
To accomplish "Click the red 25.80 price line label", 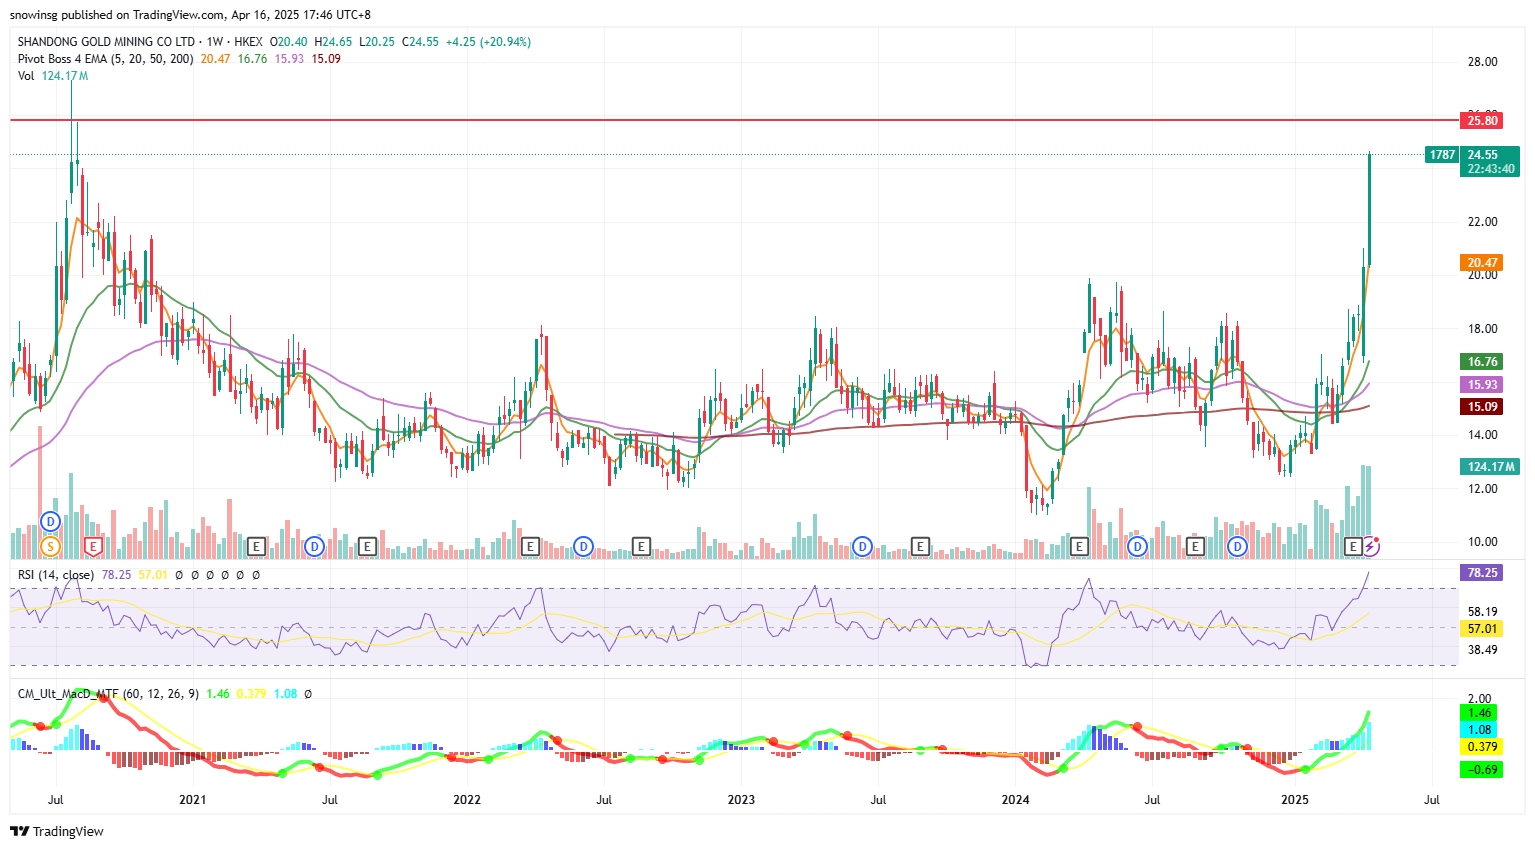I will tap(1482, 120).
